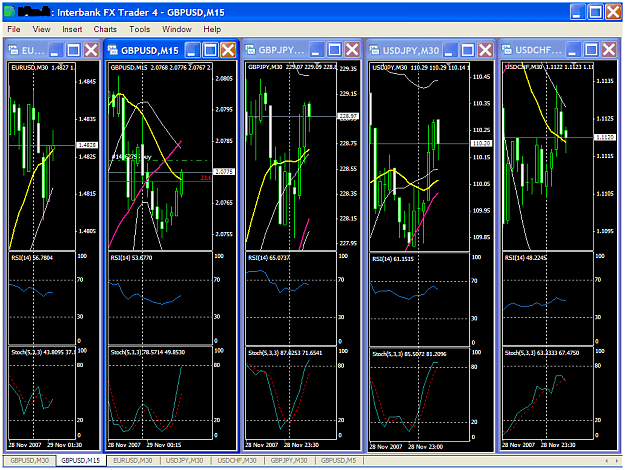This screenshot has width=625, height=470.
Task: Click the 'RSI(14) 61.1515' label in USDJPY
Action: tap(393, 259)
